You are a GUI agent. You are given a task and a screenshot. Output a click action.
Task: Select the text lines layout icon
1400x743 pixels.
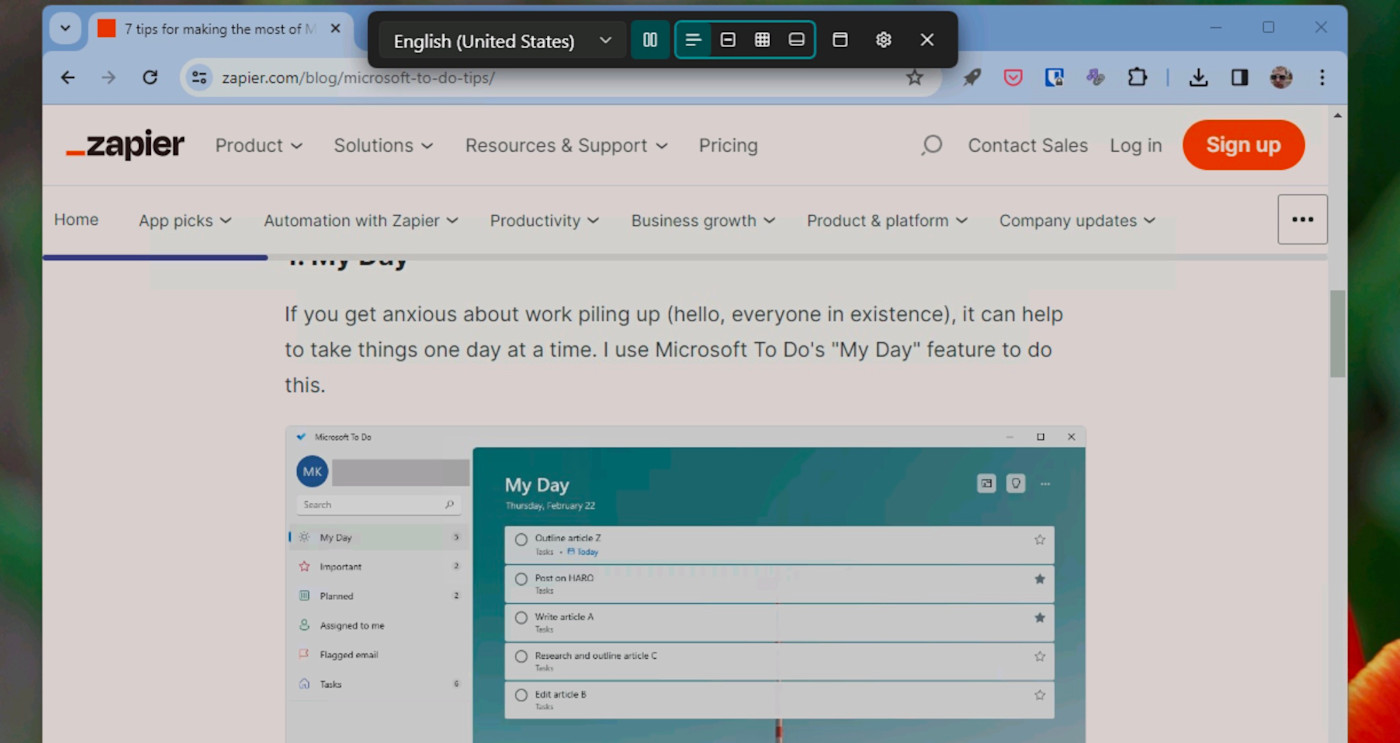693,40
